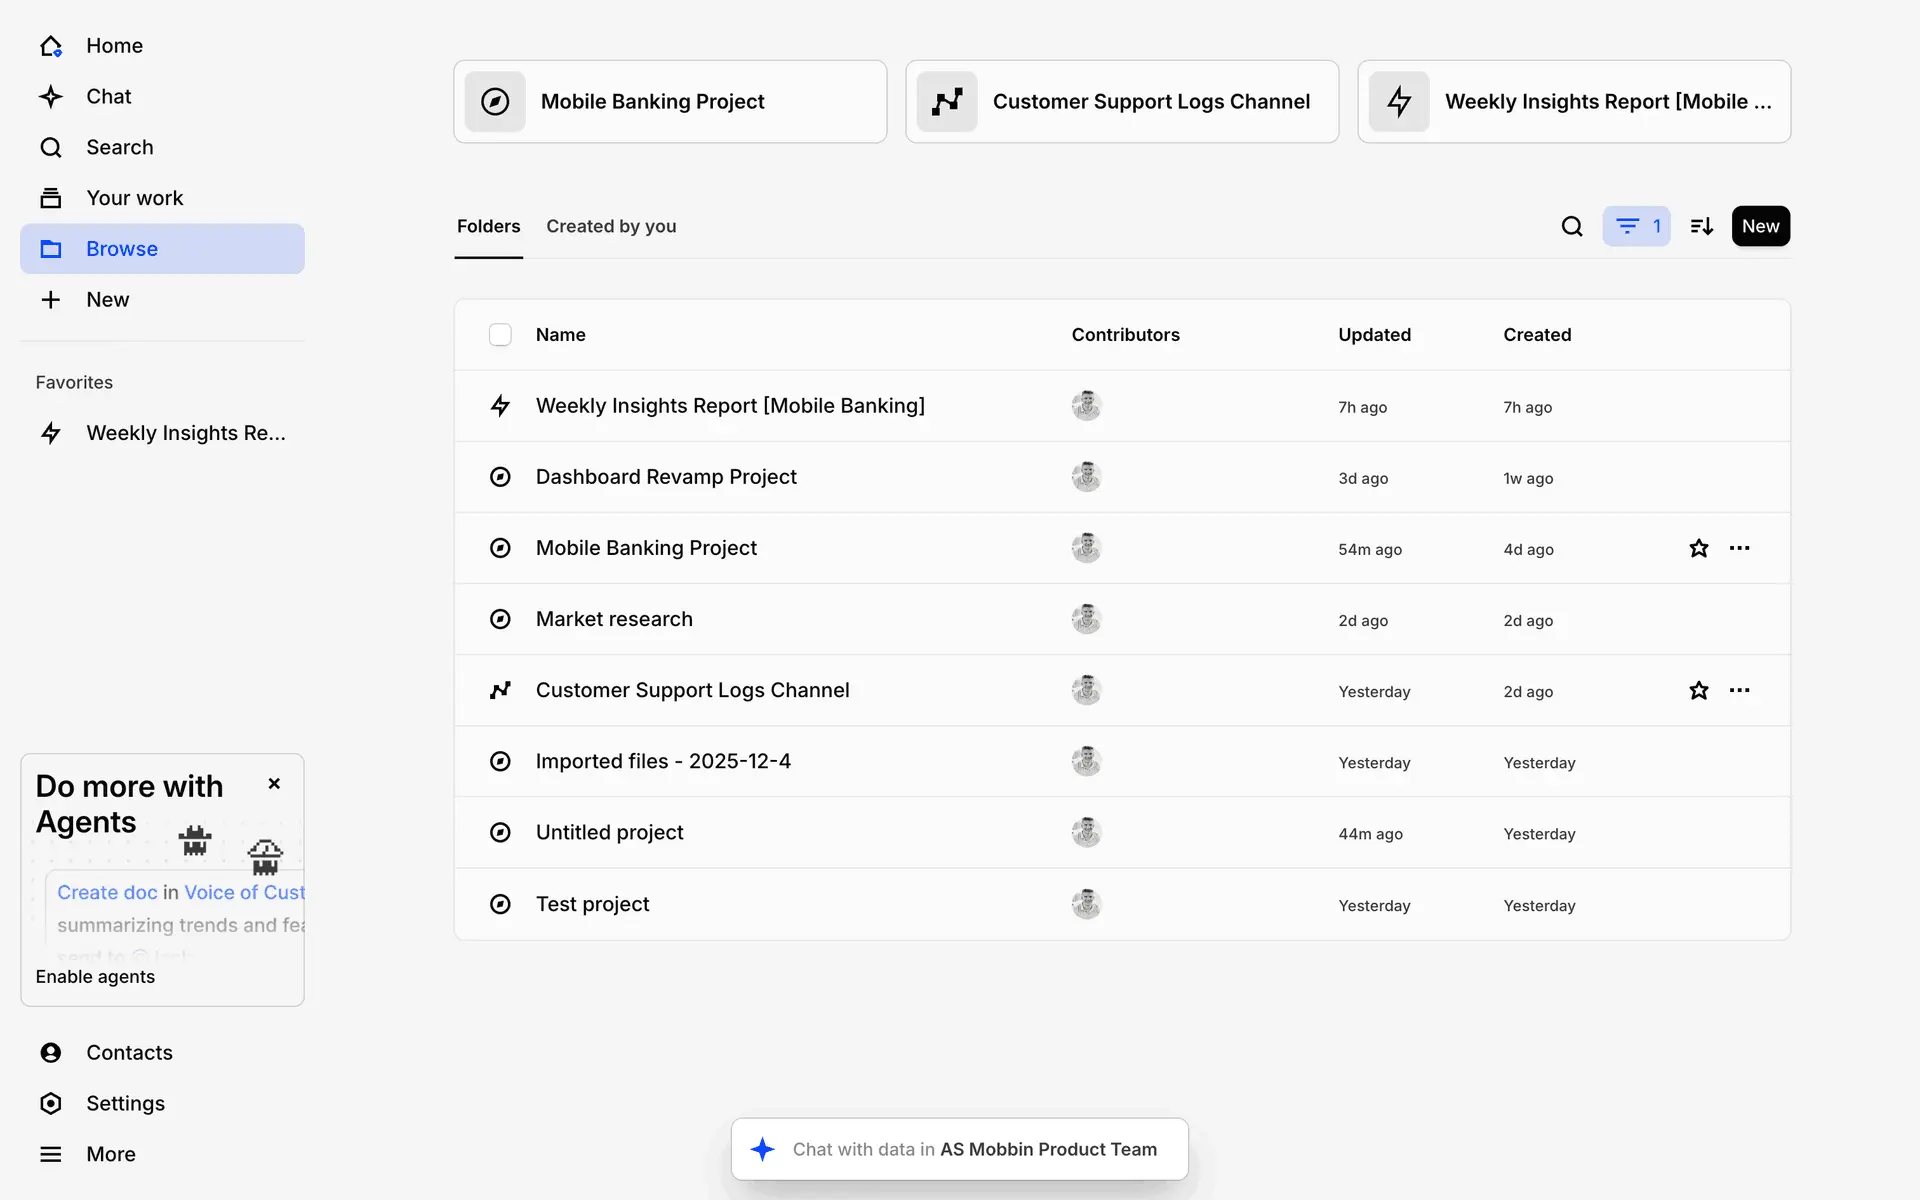This screenshot has width=1920, height=1200.
Task: Open Contacts in the sidebar
Action: pos(129,1052)
